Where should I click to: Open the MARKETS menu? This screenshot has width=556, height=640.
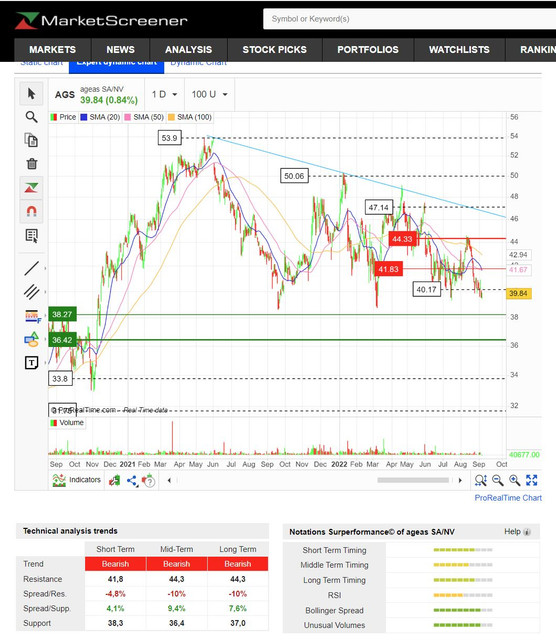(52, 50)
